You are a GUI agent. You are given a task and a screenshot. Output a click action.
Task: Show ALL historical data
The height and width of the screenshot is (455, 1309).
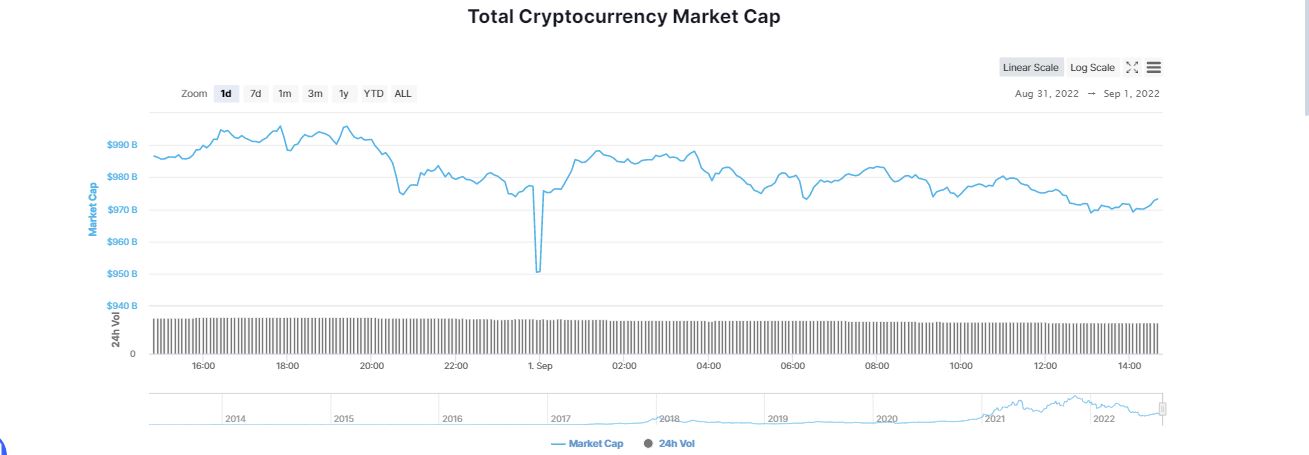pyautogui.click(x=403, y=94)
